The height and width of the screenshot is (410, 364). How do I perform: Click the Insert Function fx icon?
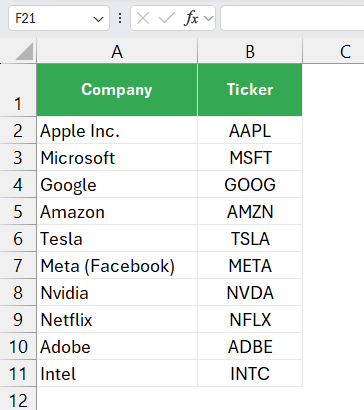[x=191, y=18]
